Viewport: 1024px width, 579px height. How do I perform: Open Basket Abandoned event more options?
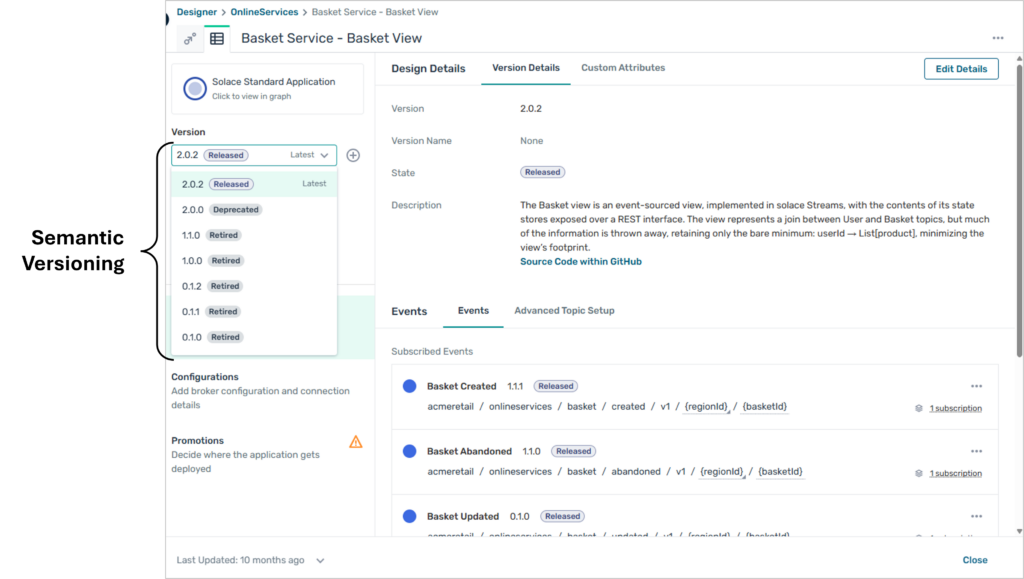[976, 451]
